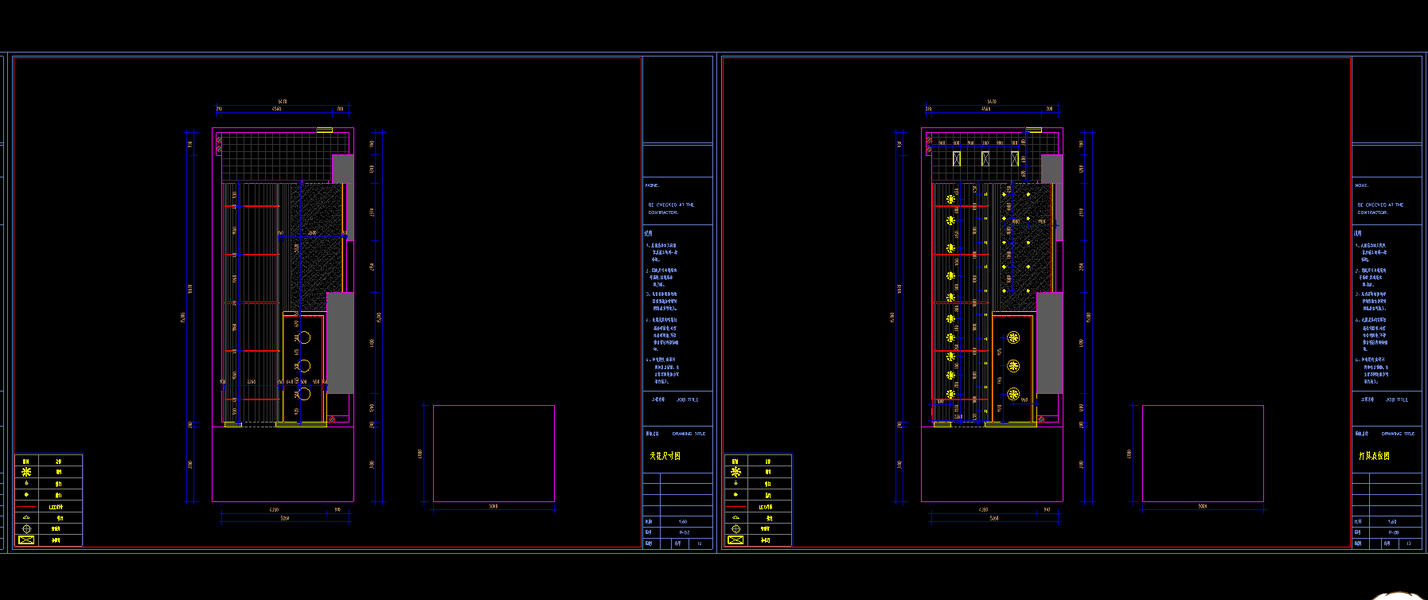This screenshot has height=600, width=1428.
Task: Click the red LED strip line in right legend
Action: [x=736, y=506]
